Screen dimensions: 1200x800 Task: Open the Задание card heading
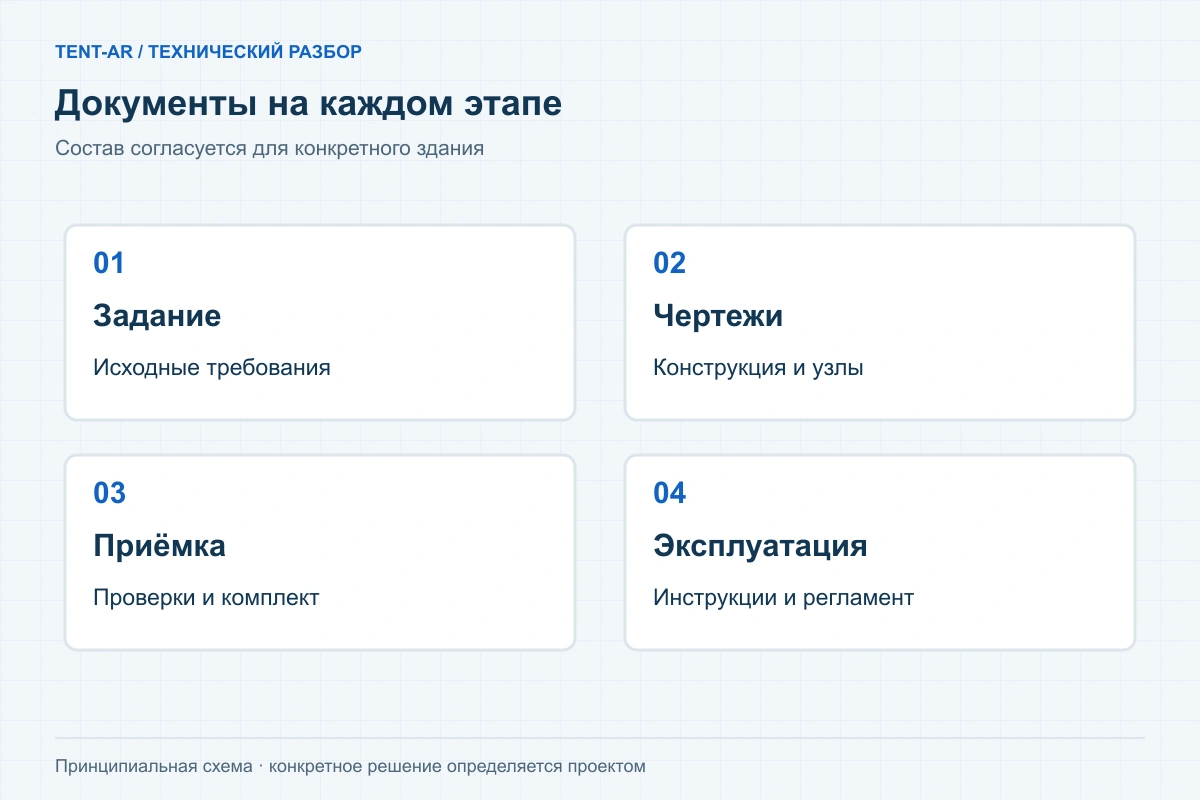157,316
